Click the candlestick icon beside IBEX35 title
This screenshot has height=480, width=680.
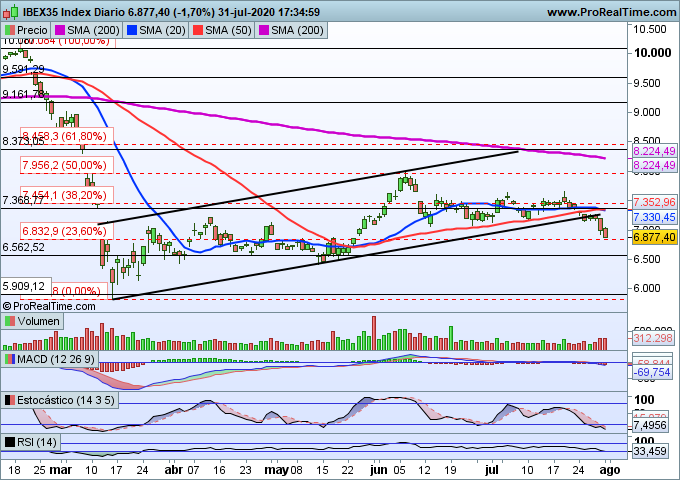click(x=9, y=11)
